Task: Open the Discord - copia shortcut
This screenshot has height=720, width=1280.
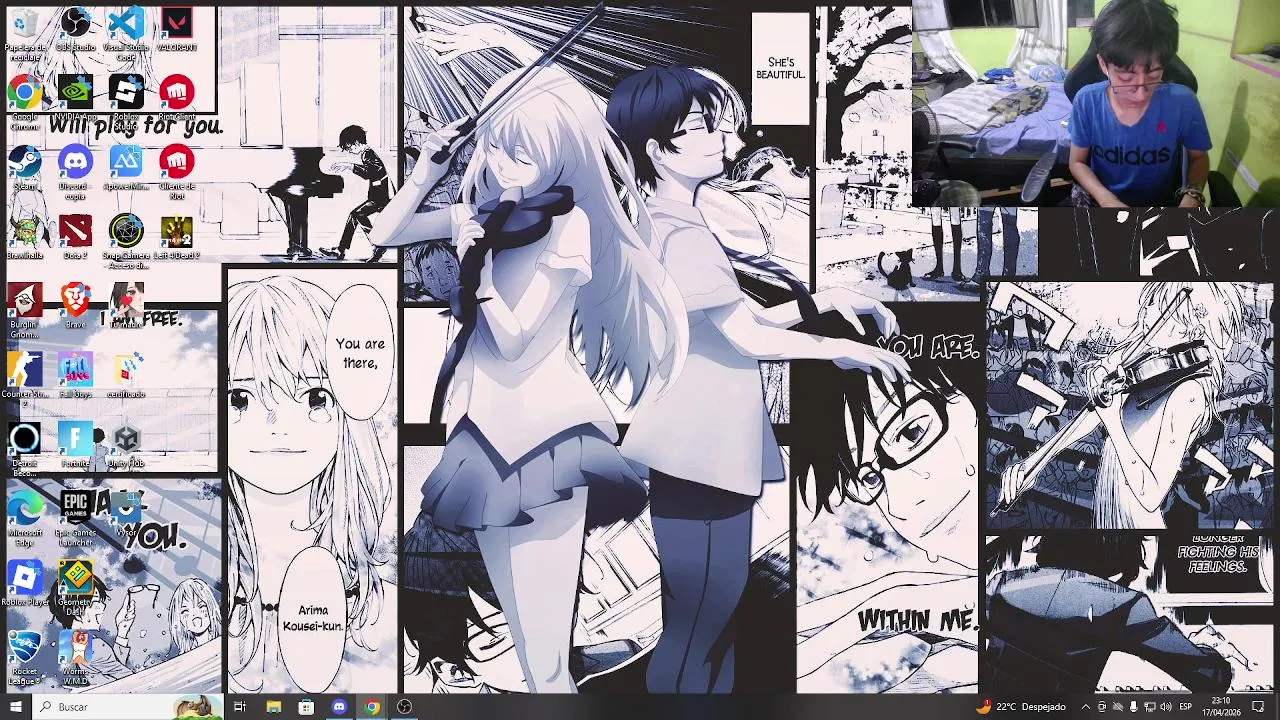Action: tap(75, 172)
